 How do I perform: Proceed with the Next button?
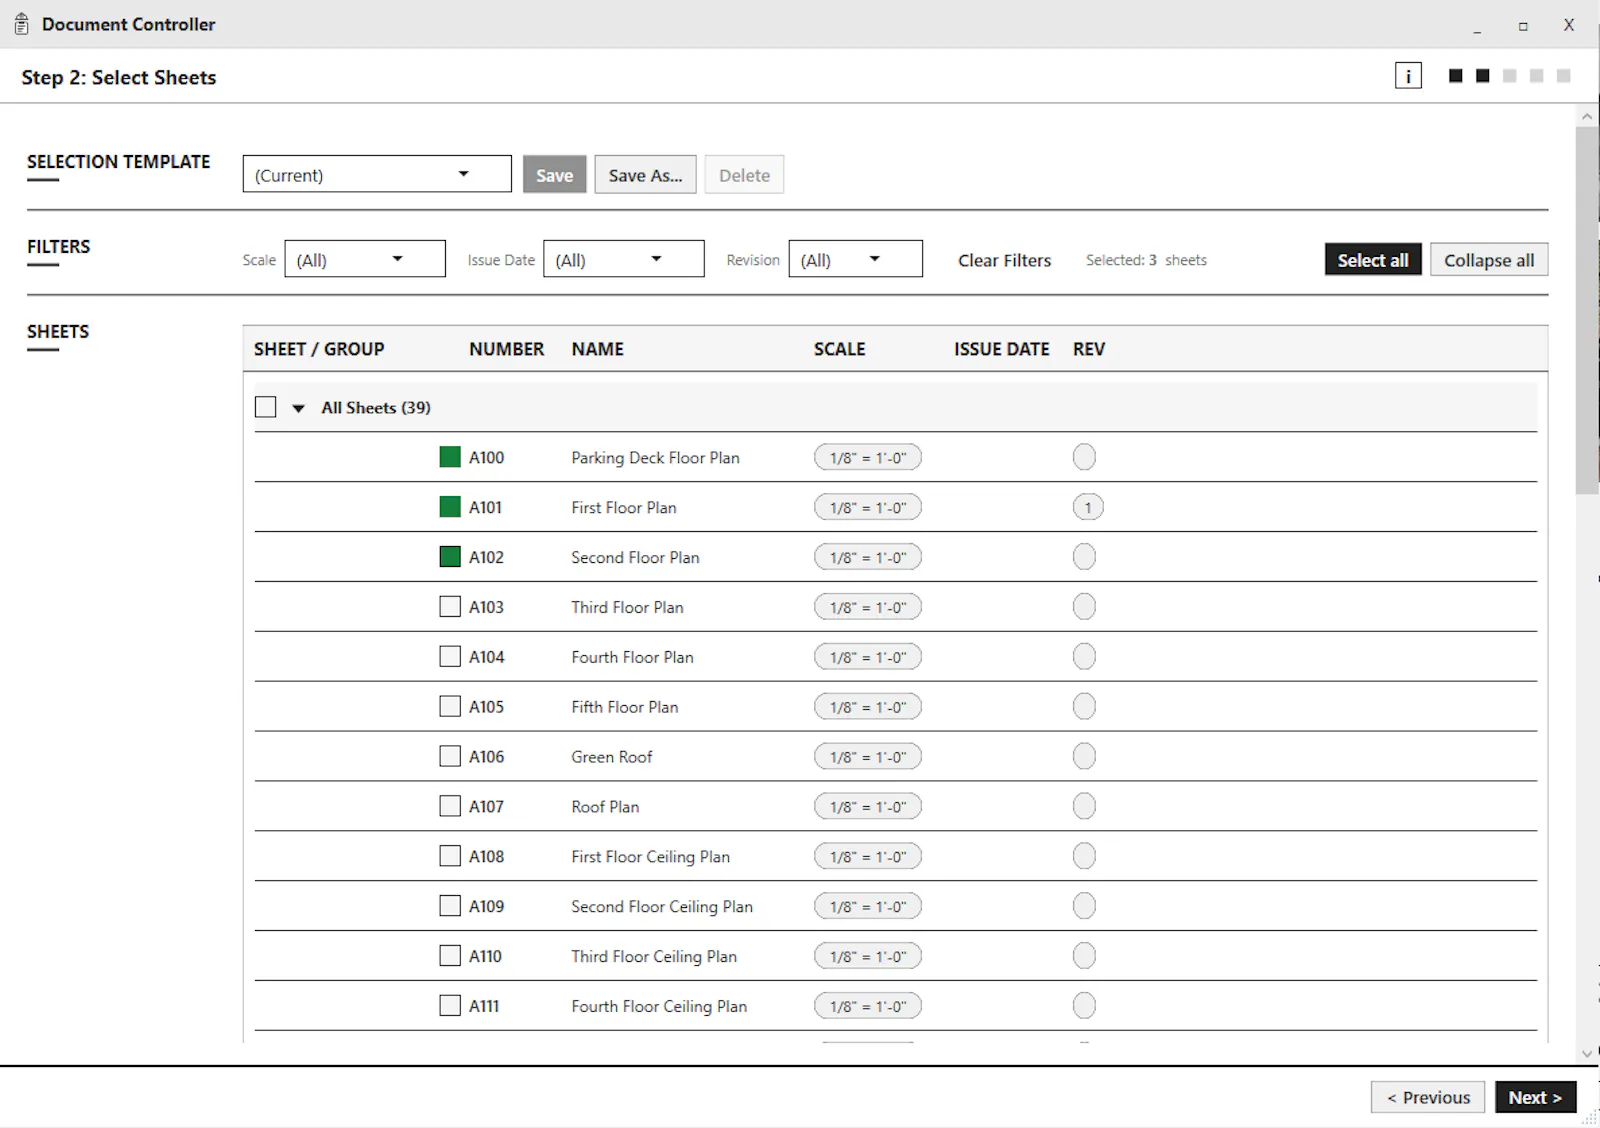pos(1535,1097)
